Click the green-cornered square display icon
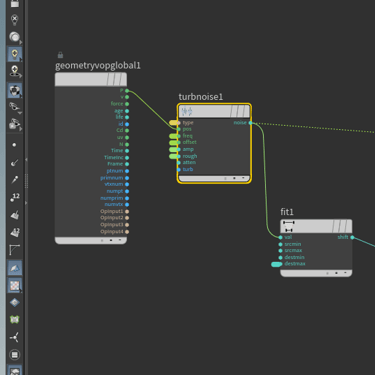 (x=14, y=320)
